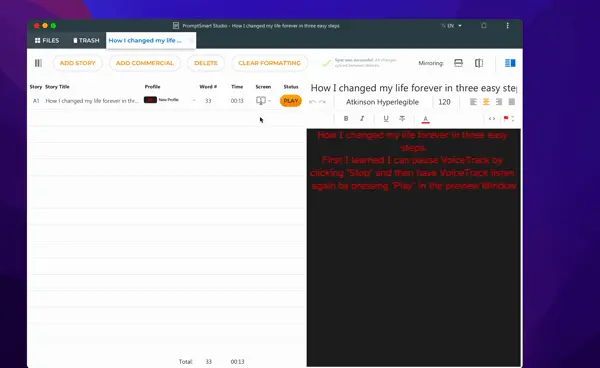Click the Clear Formatting button
The height and width of the screenshot is (368, 600).
[269, 63]
